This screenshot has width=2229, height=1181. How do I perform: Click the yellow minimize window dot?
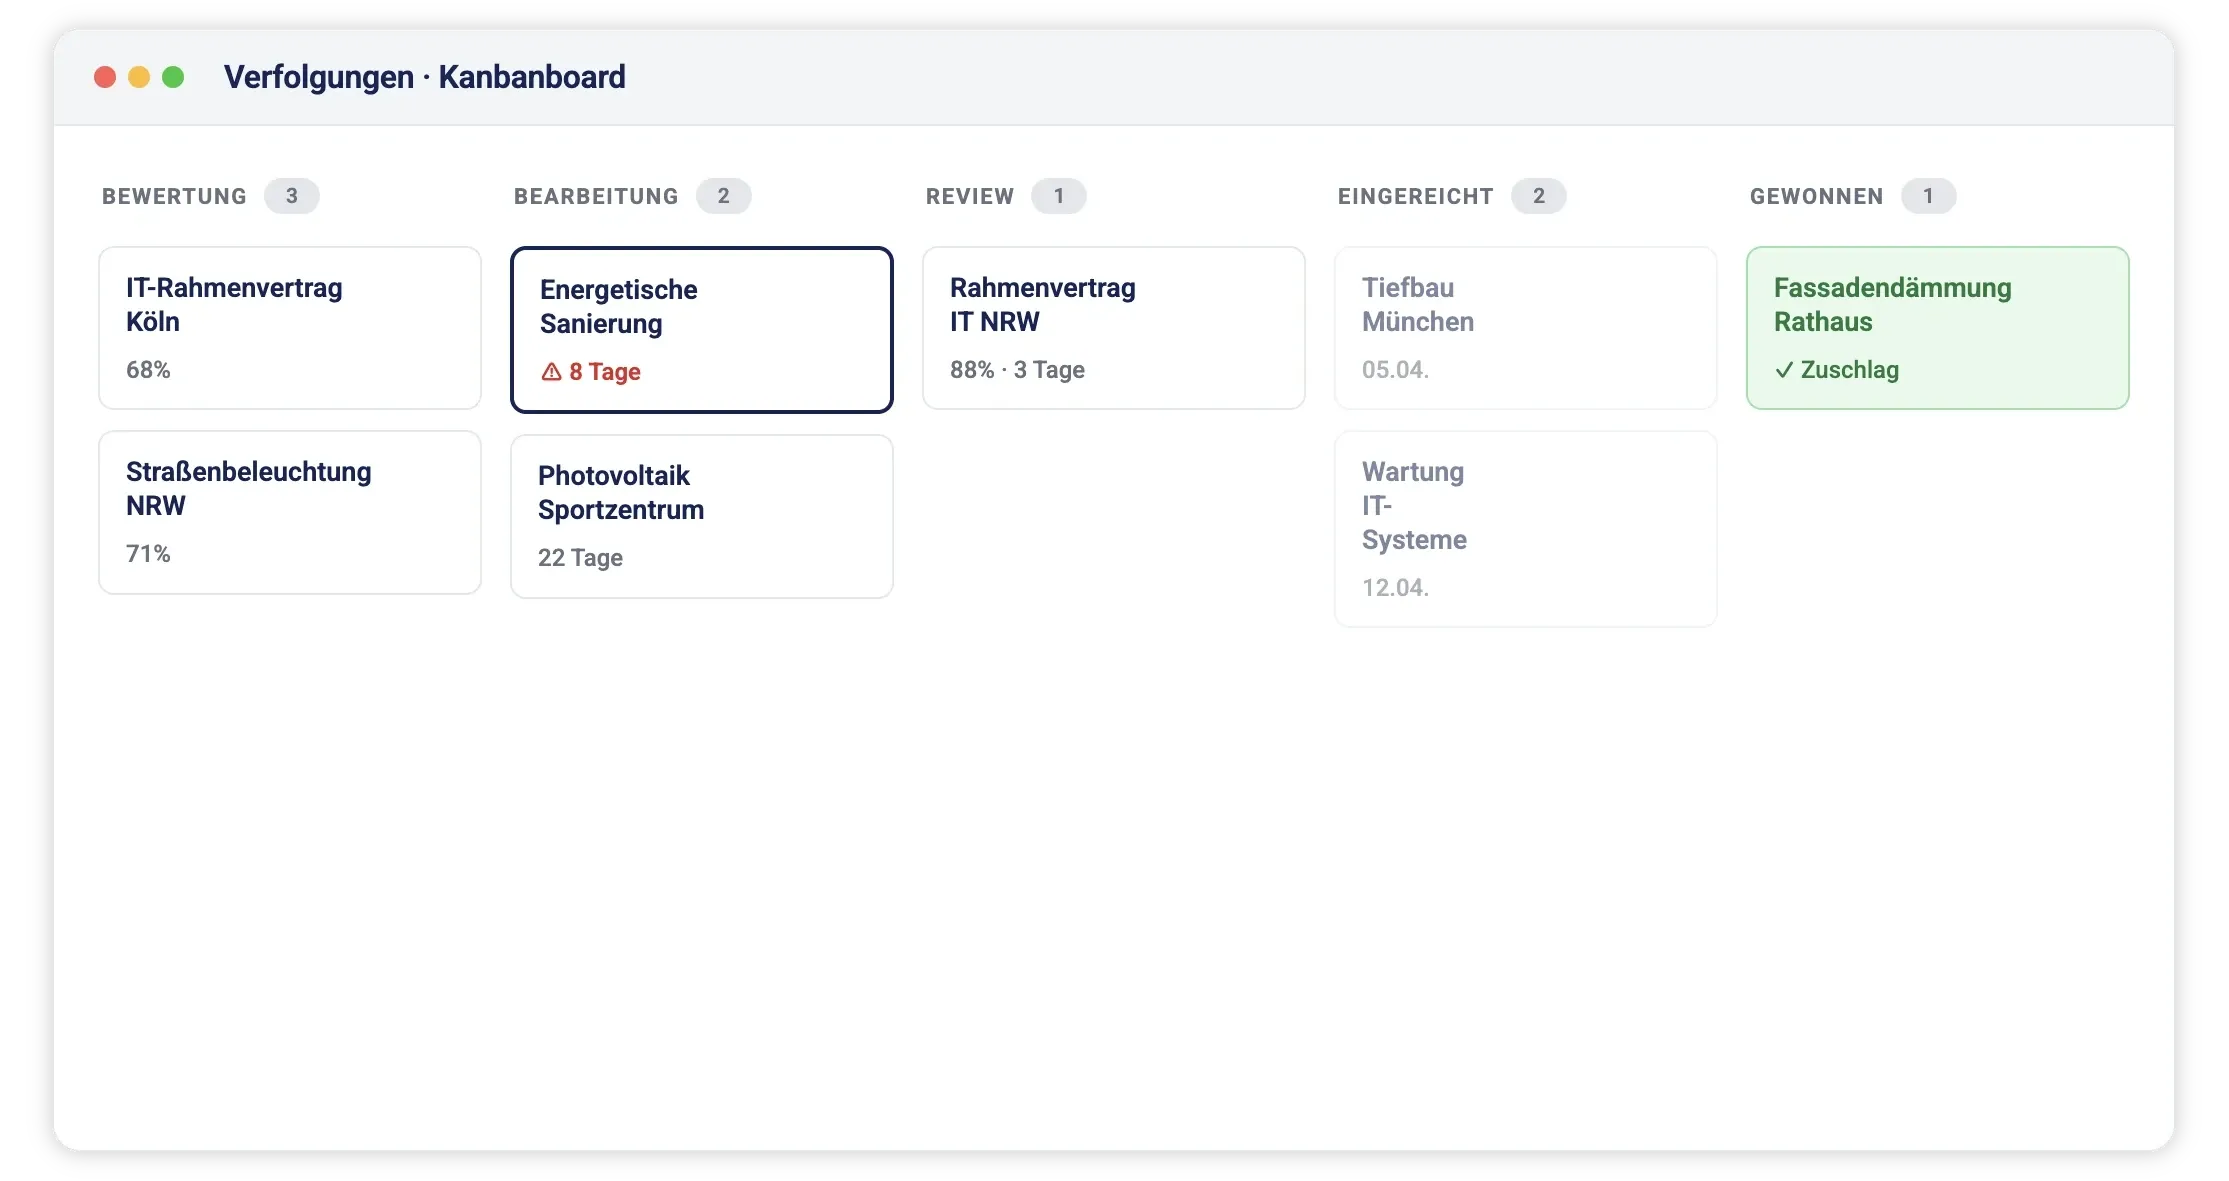pyautogui.click(x=139, y=77)
